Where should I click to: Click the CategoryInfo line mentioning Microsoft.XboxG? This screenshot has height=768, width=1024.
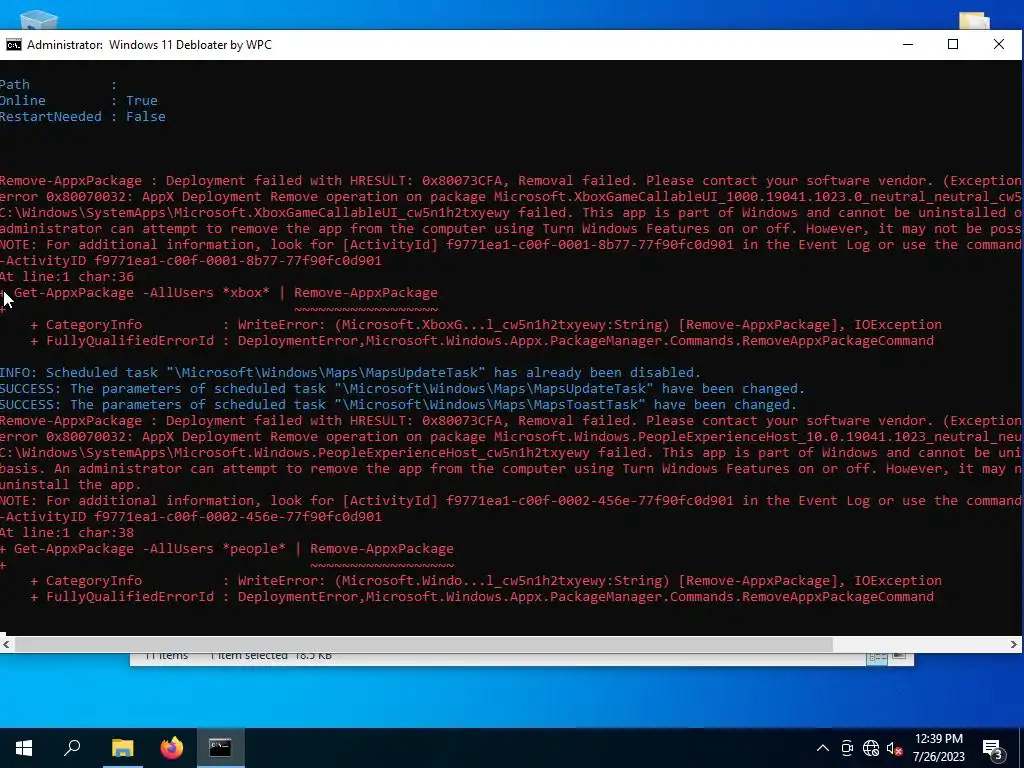486,325
